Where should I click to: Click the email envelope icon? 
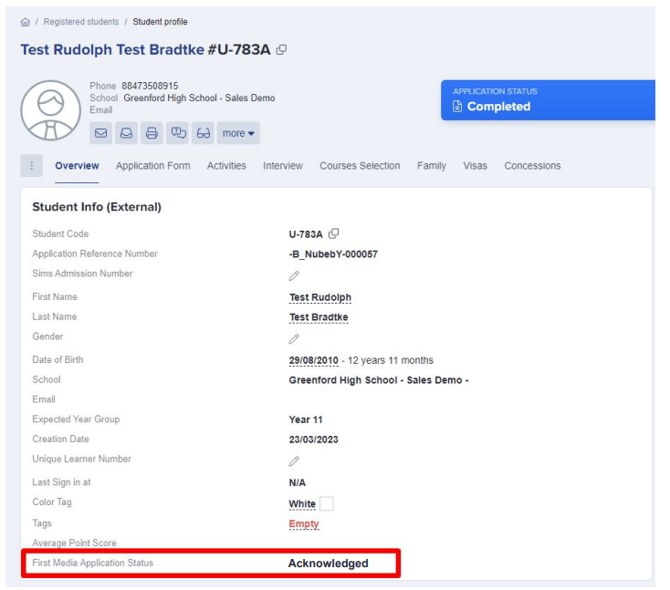pyautogui.click(x=102, y=133)
